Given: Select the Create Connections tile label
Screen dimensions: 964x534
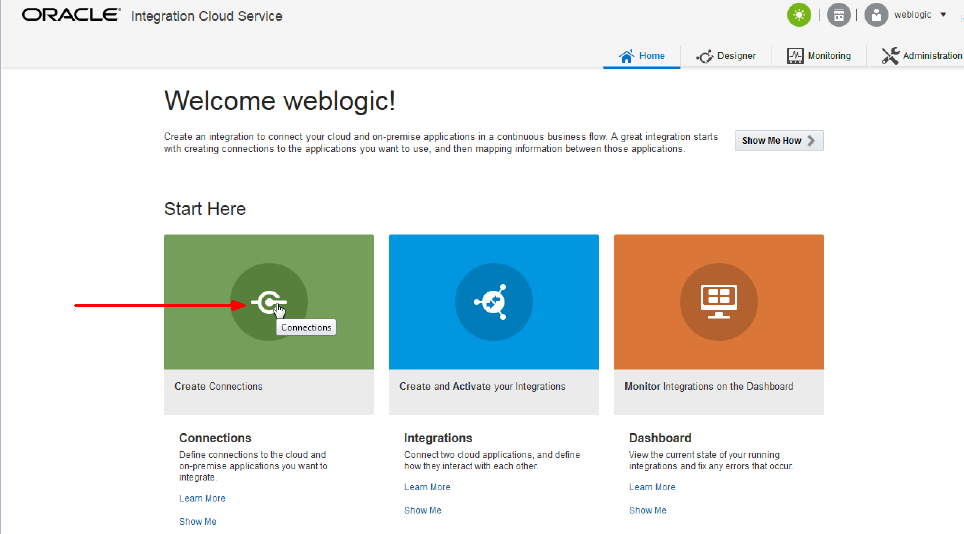Looking at the screenshot, I should pos(219,386).
